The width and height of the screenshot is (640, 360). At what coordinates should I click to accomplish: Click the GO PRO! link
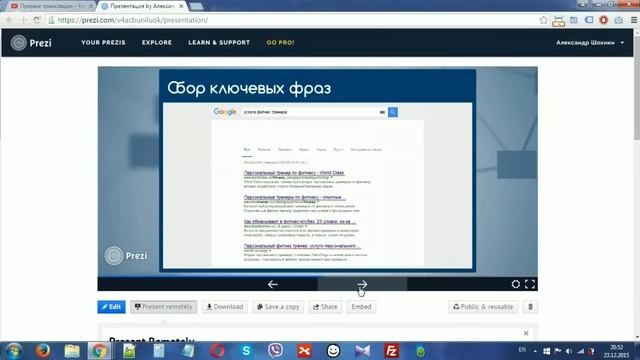[x=280, y=42]
